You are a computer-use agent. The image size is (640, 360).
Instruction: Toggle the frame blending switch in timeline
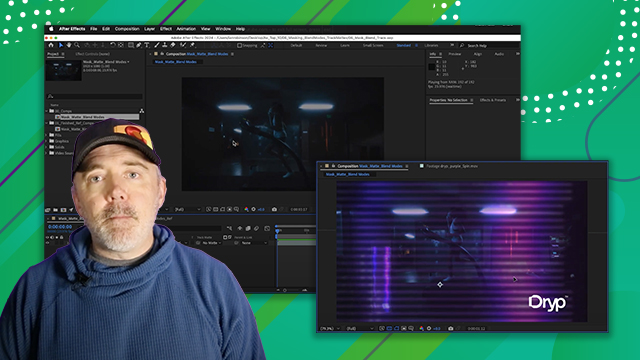pos(248,228)
